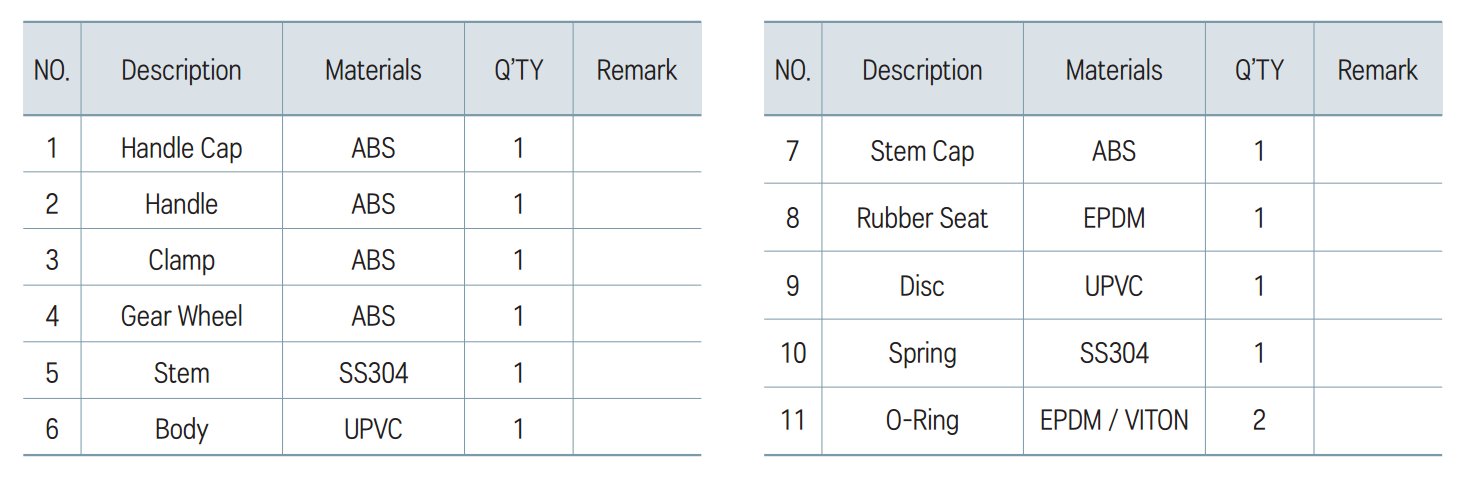Select the Disc description cell

pyautogui.click(x=922, y=286)
